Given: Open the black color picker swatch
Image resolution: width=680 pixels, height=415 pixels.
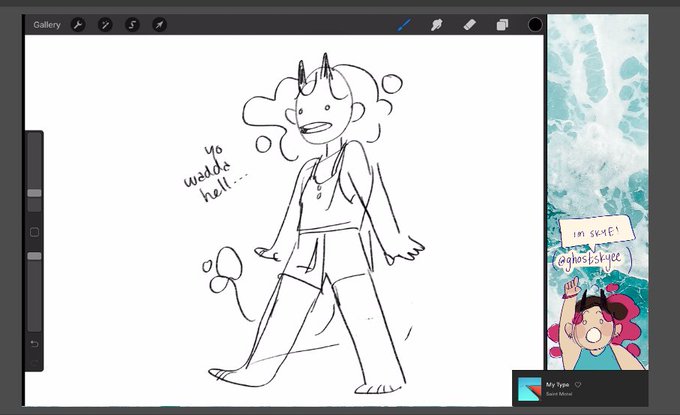Looking at the screenshot, I should (x=535, y=25).
